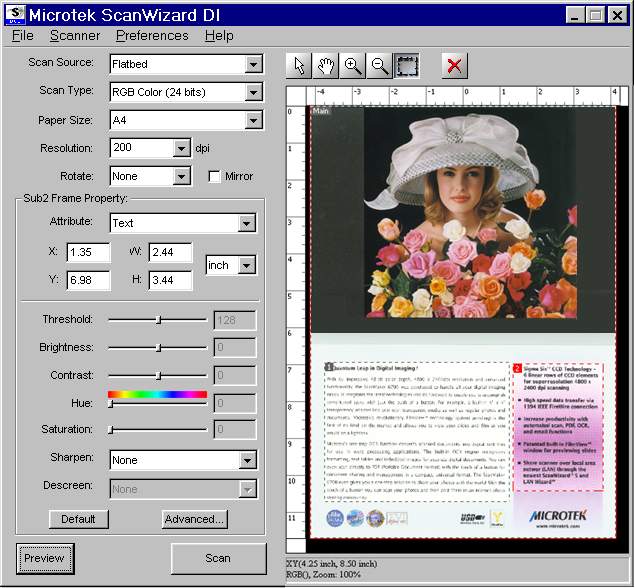Select the arrow pointer tool
Image resolution: width=635 pixels, height=588 pixels.
click(x=299, y=66)
